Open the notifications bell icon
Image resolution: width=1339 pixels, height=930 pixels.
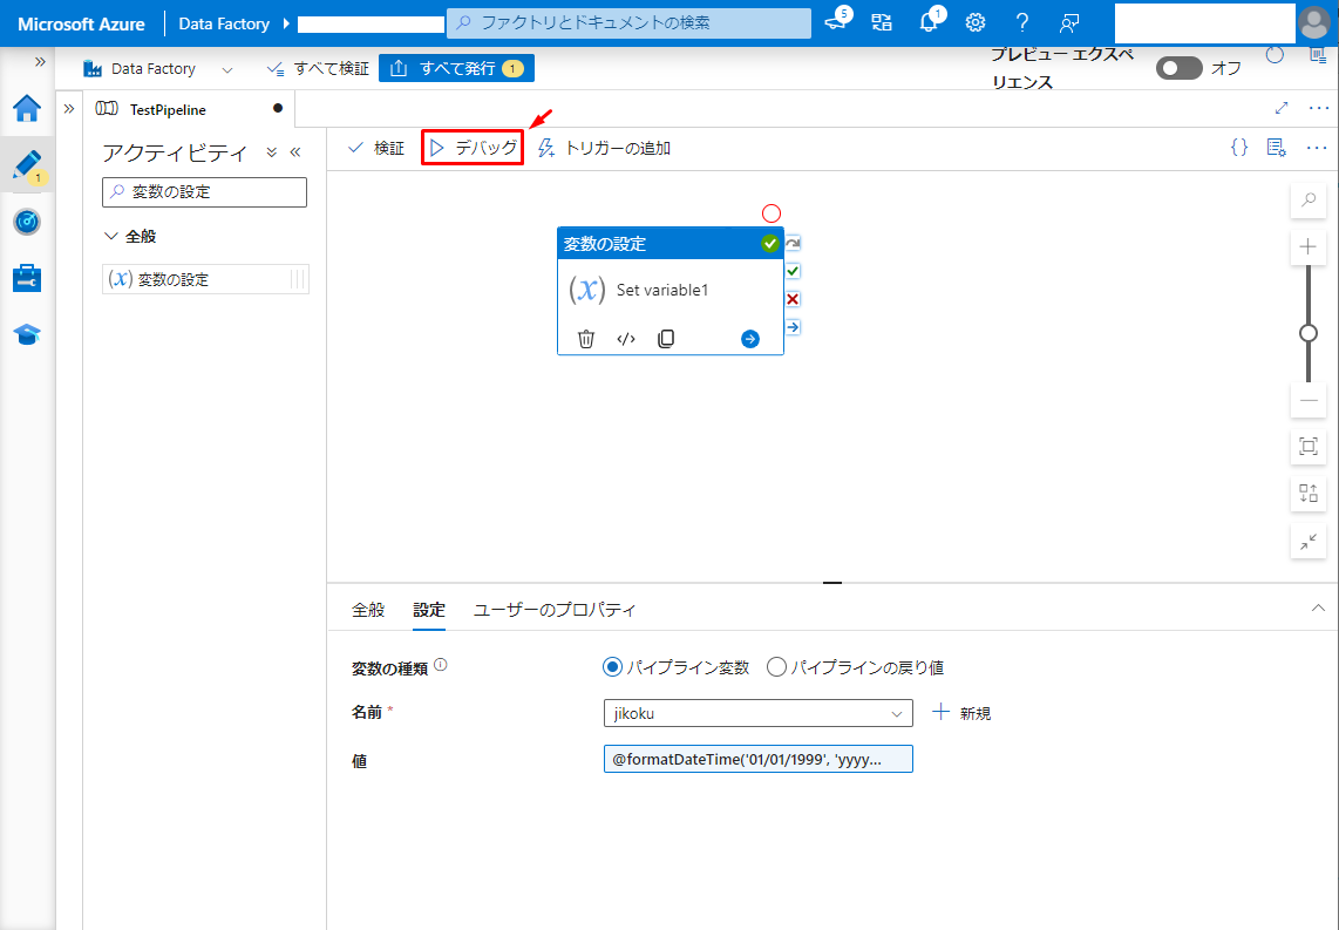[929, 22]
